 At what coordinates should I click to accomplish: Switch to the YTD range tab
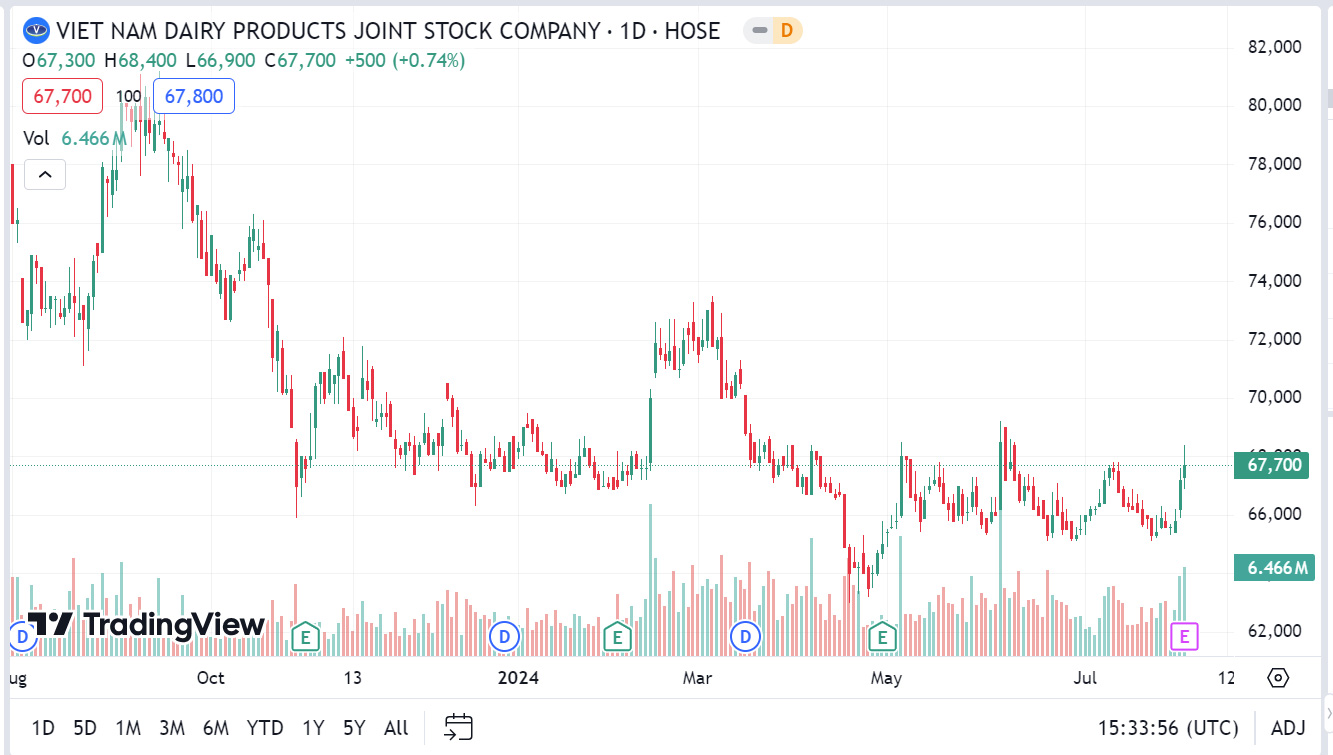(x=265, y=728)
